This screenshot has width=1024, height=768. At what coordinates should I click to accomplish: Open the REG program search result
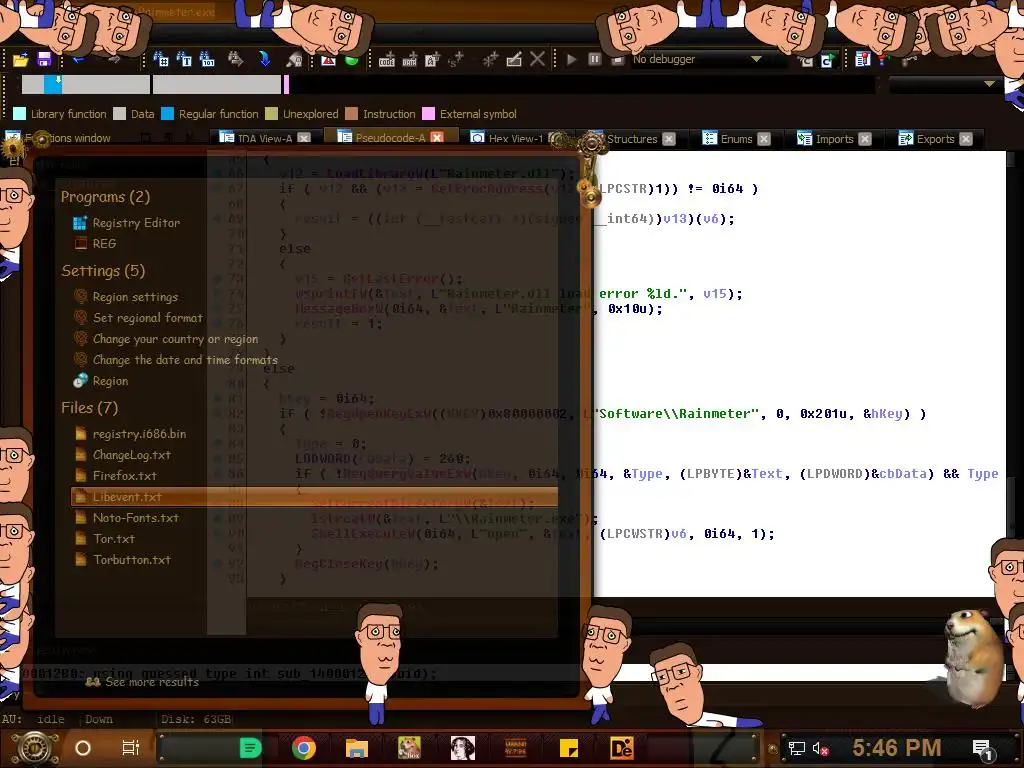coord(104,244)
